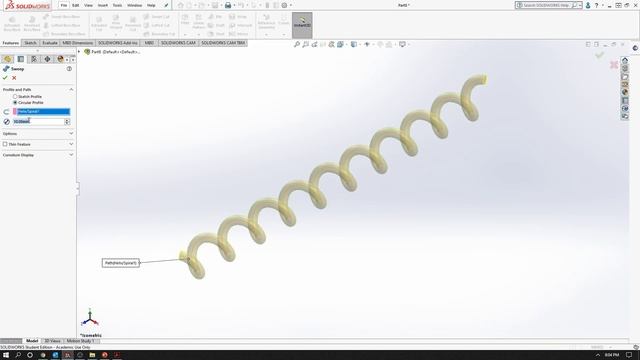Click Reference Geometry tool

coord(267,22)
